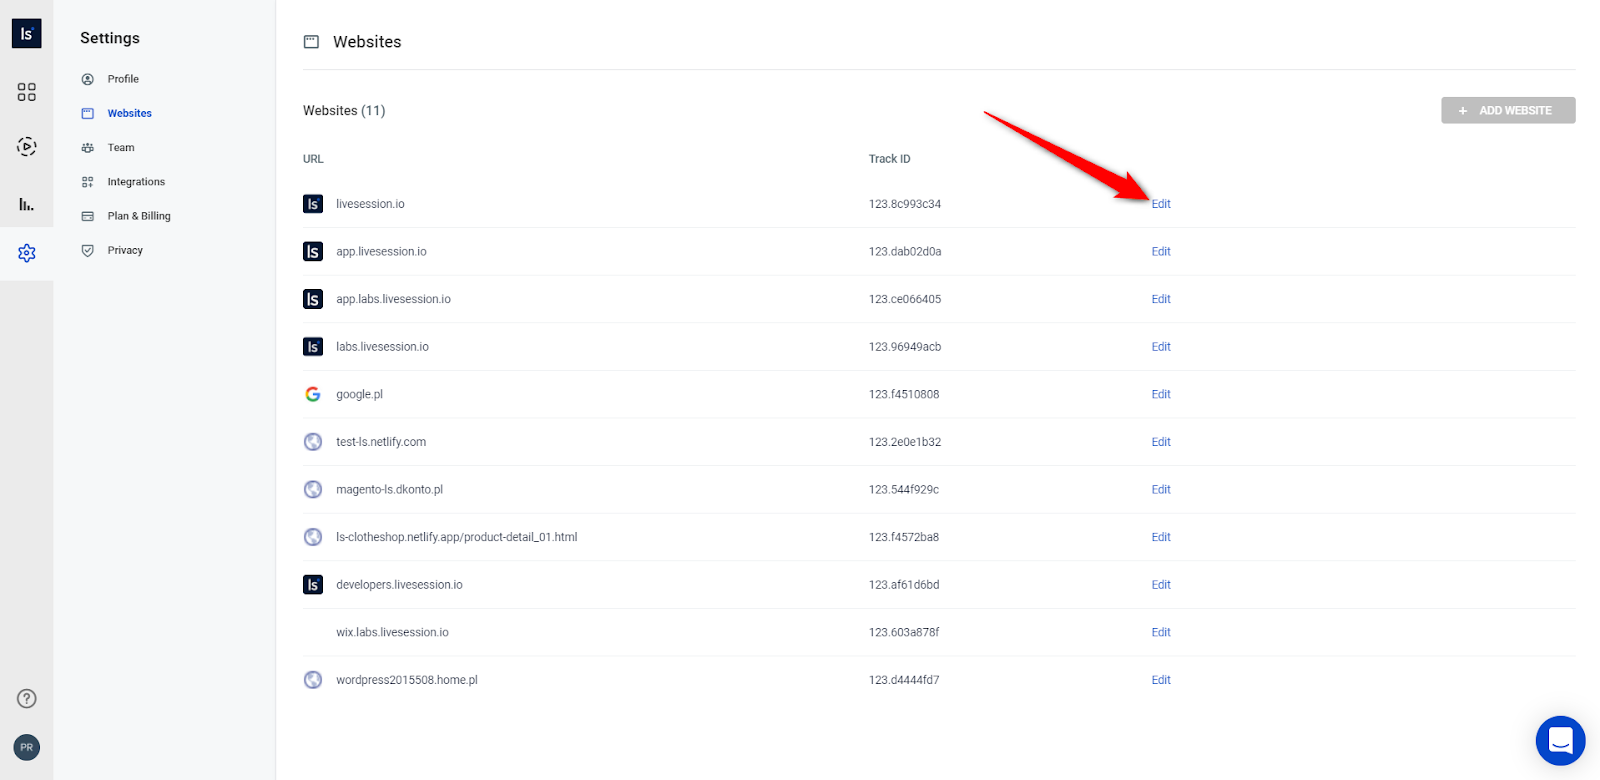The height and width of the screenshot is (780, 1600).
Task: Click the app.livesession.io favicon
Action: click(x=313, y=252)
